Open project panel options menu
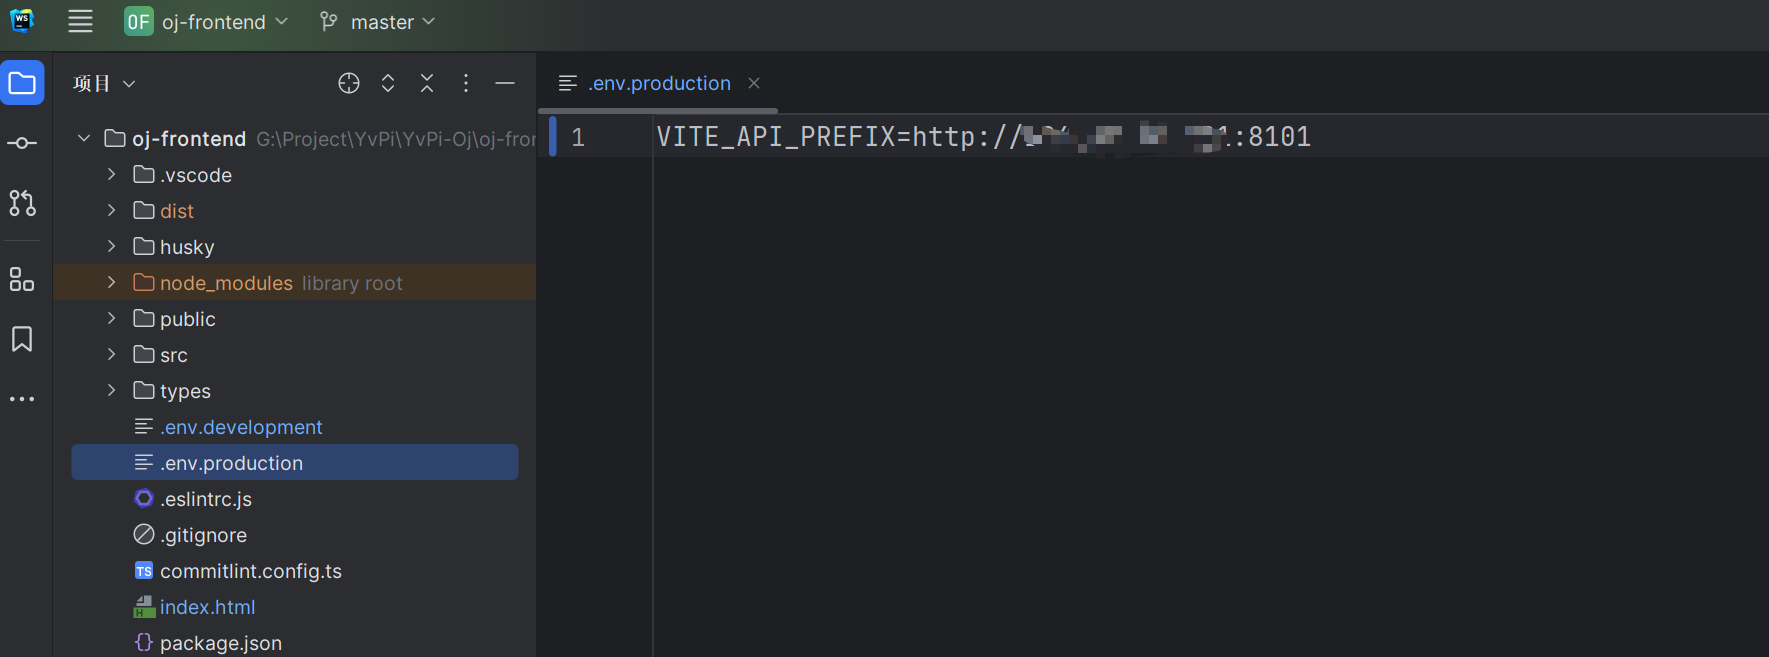 coord(466,83)
